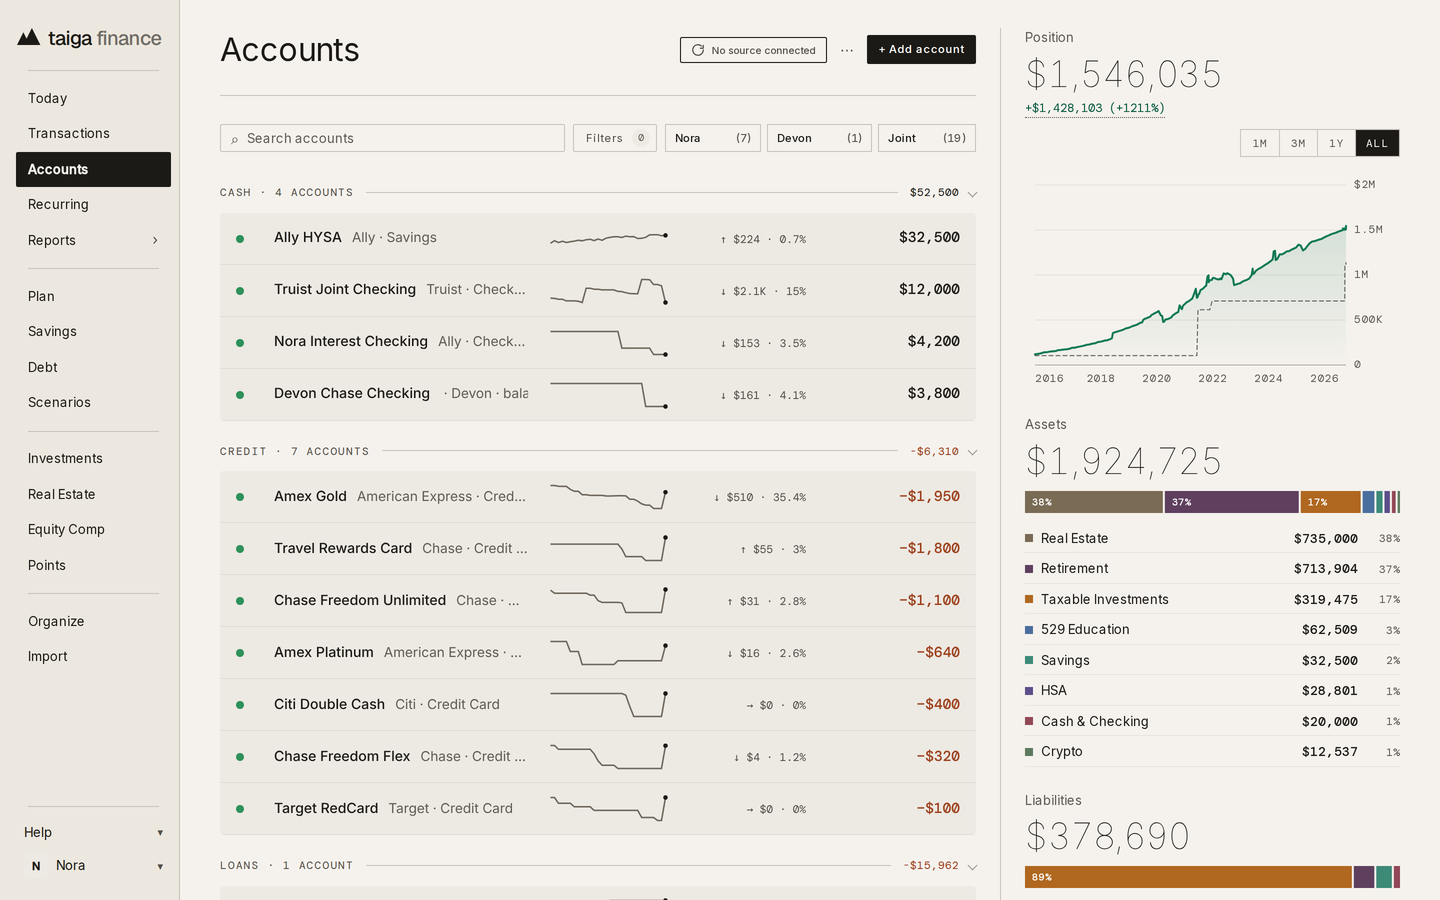The height and width of the screenshot is (900, 1440).
Task: Open the Chase Freedom Unlimited account row
Action: tap(598, 601)
